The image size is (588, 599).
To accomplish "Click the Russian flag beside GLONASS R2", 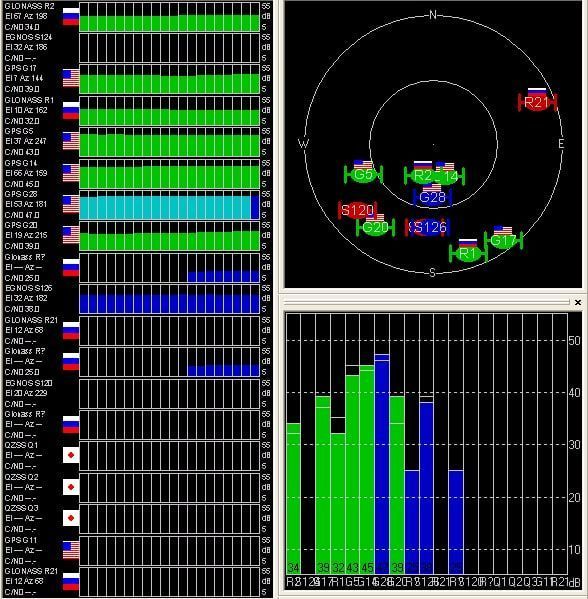I will [x=71, y=16].
